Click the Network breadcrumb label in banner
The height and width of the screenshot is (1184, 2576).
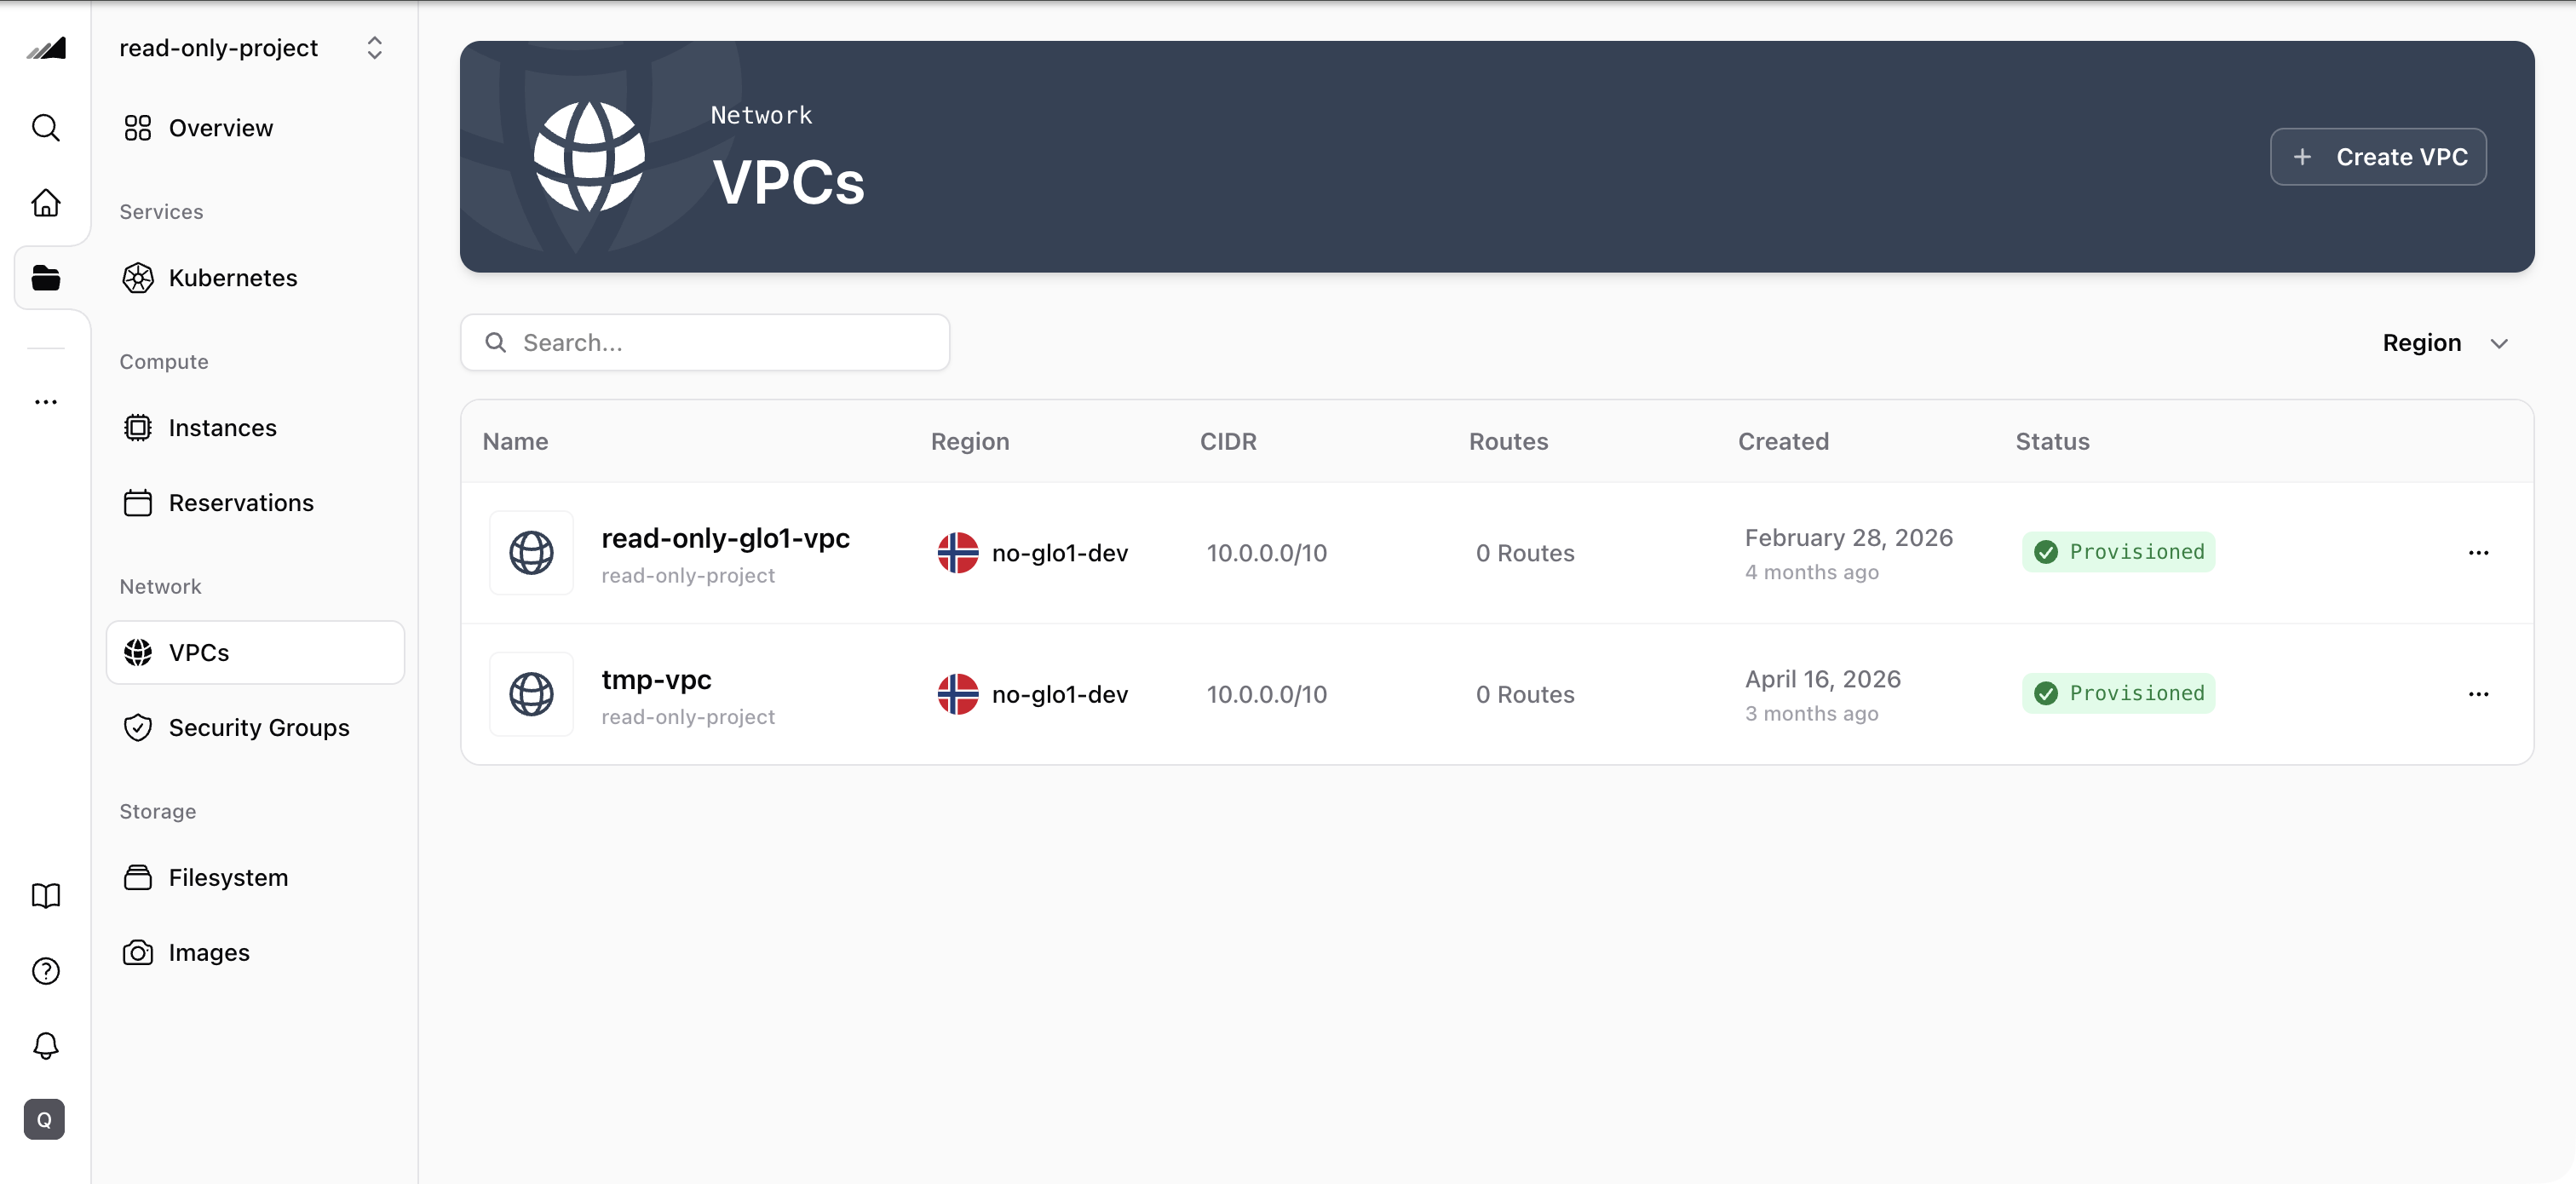(761, 115)
